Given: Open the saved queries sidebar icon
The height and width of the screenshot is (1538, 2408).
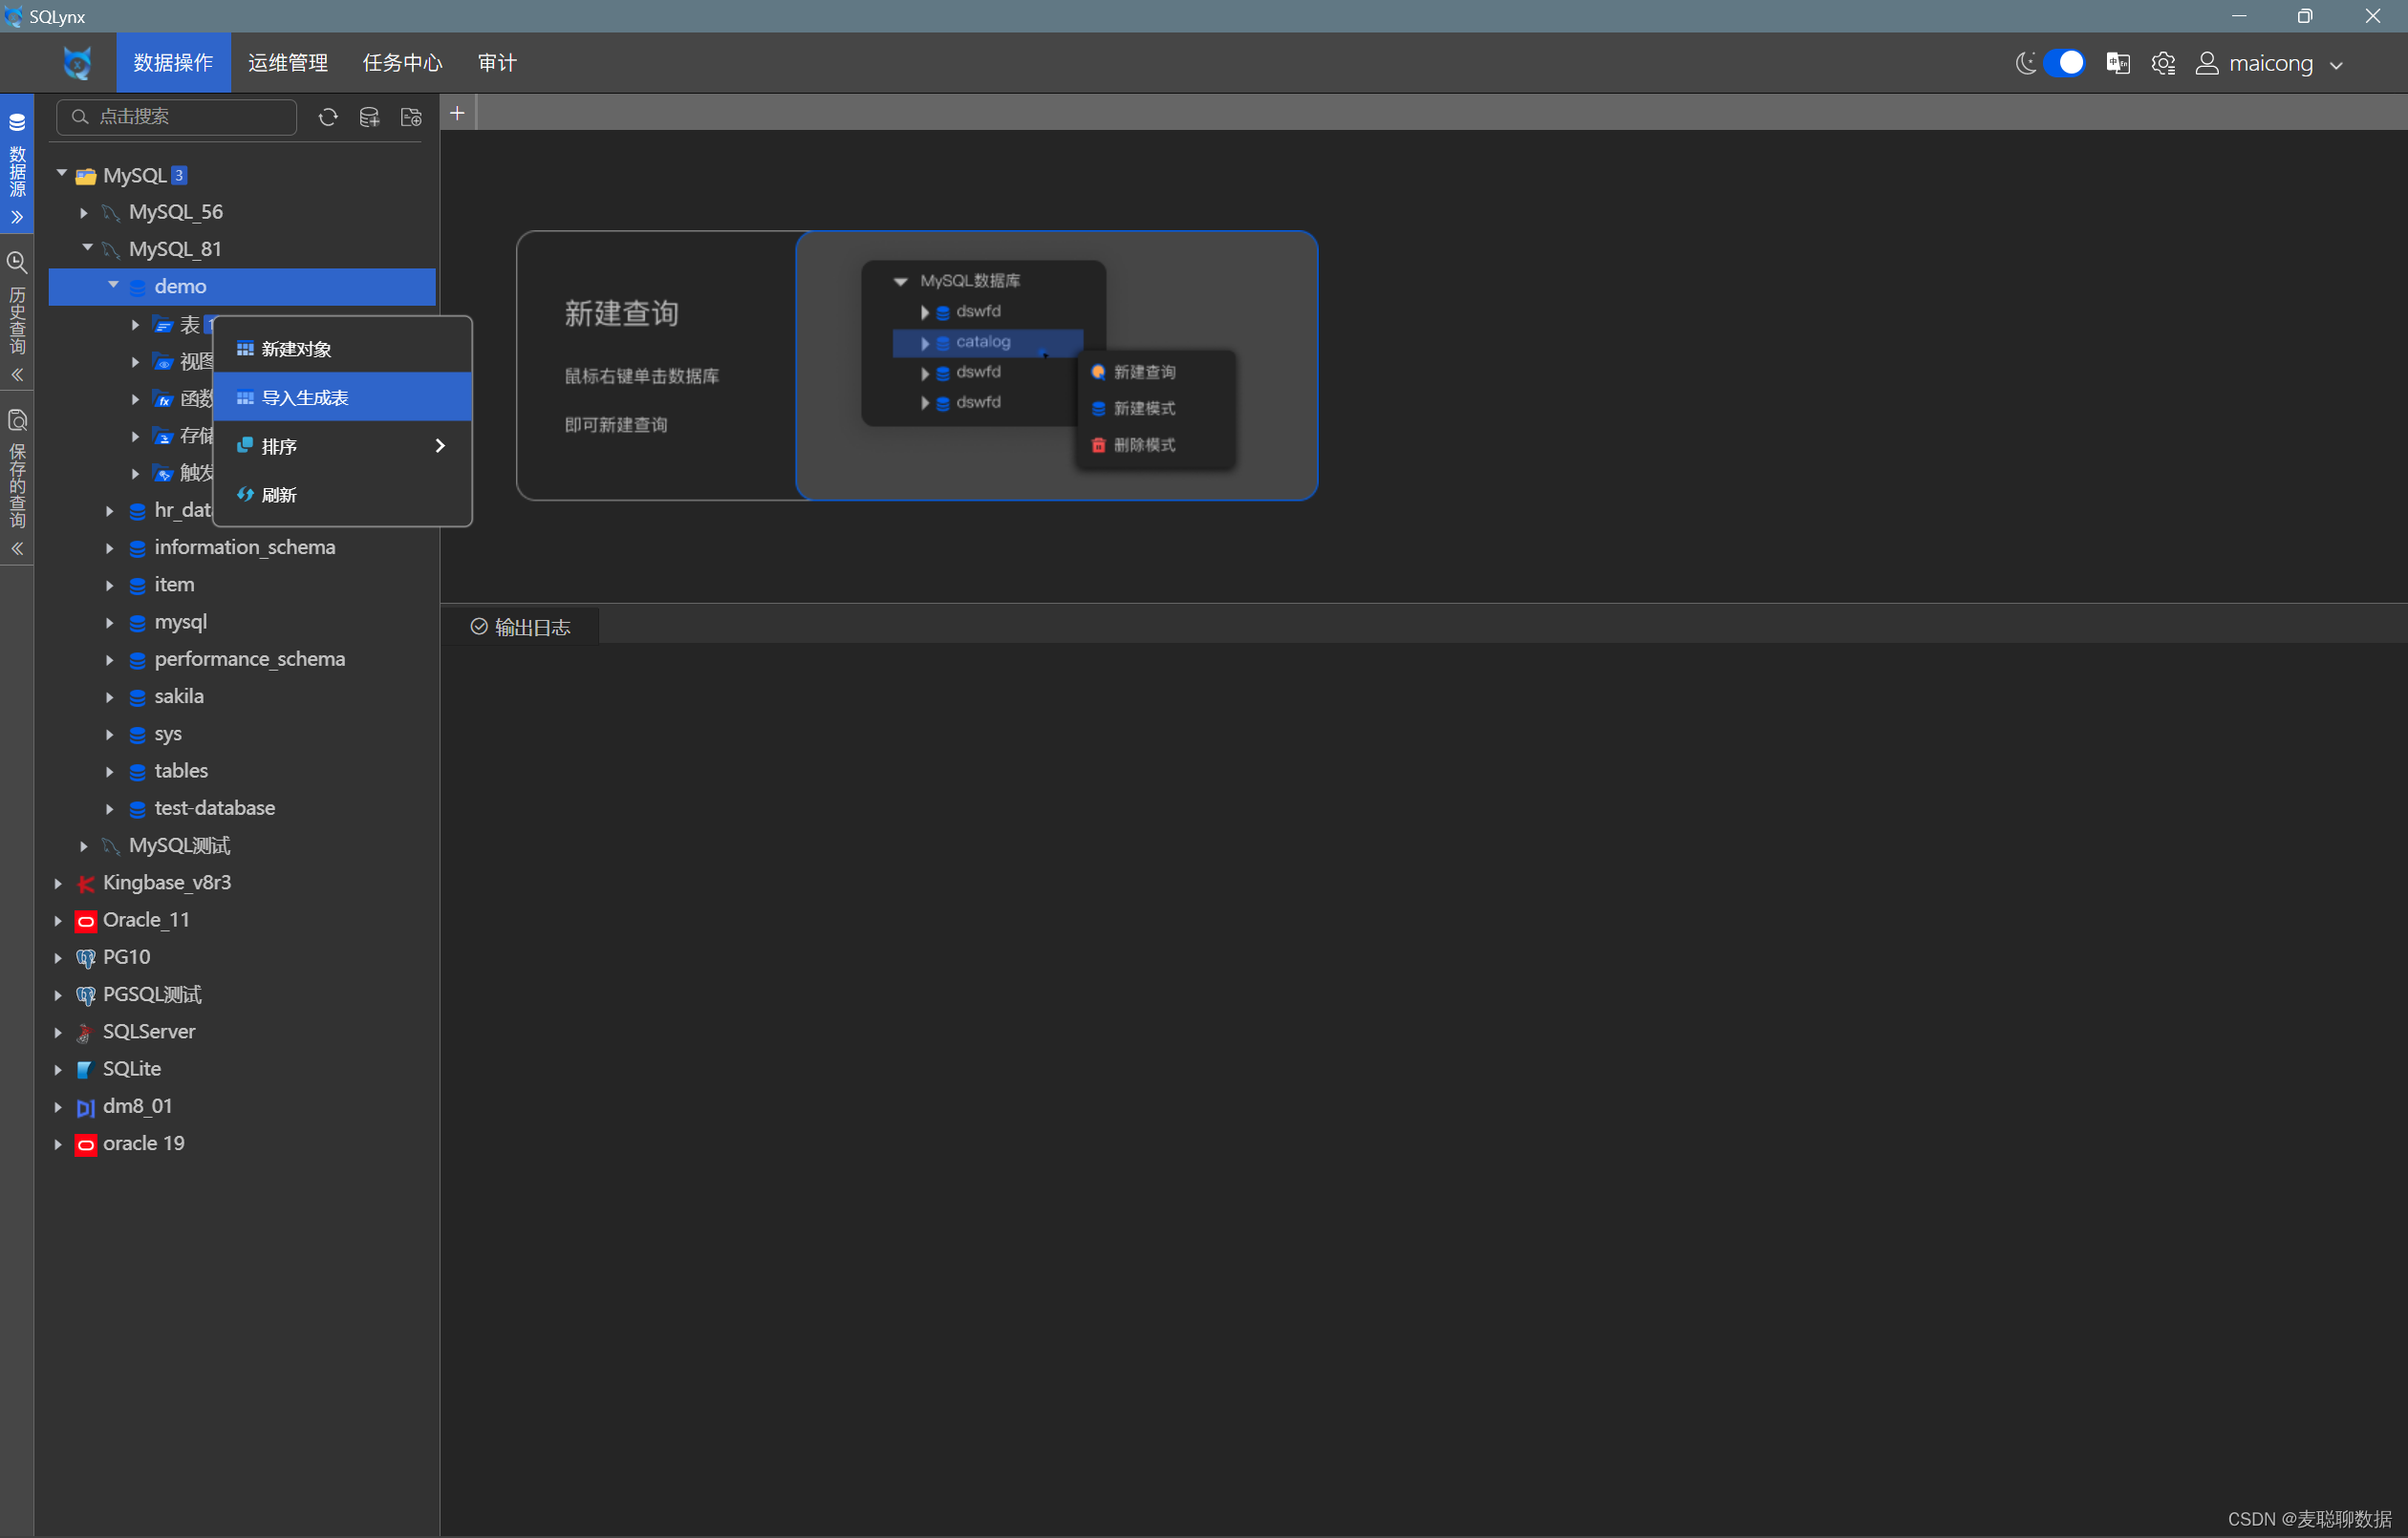Looking at the screenshot, I should (x=17, y=420).
